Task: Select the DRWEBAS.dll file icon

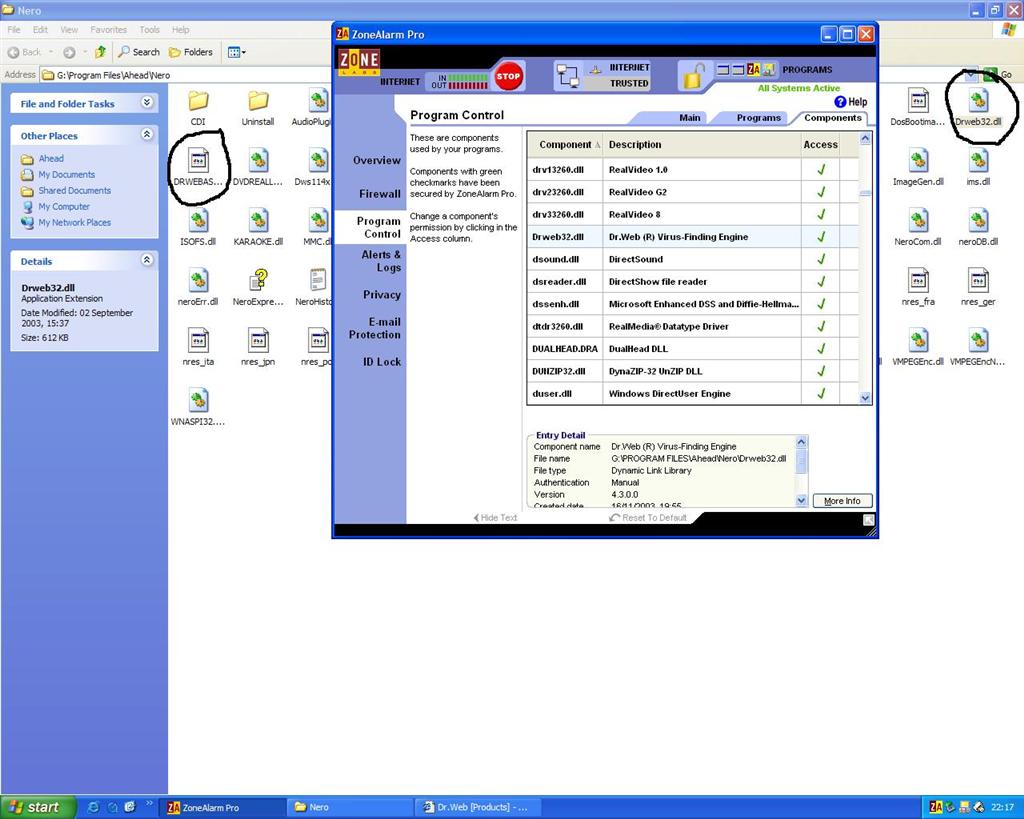Action: click(198, 161)
